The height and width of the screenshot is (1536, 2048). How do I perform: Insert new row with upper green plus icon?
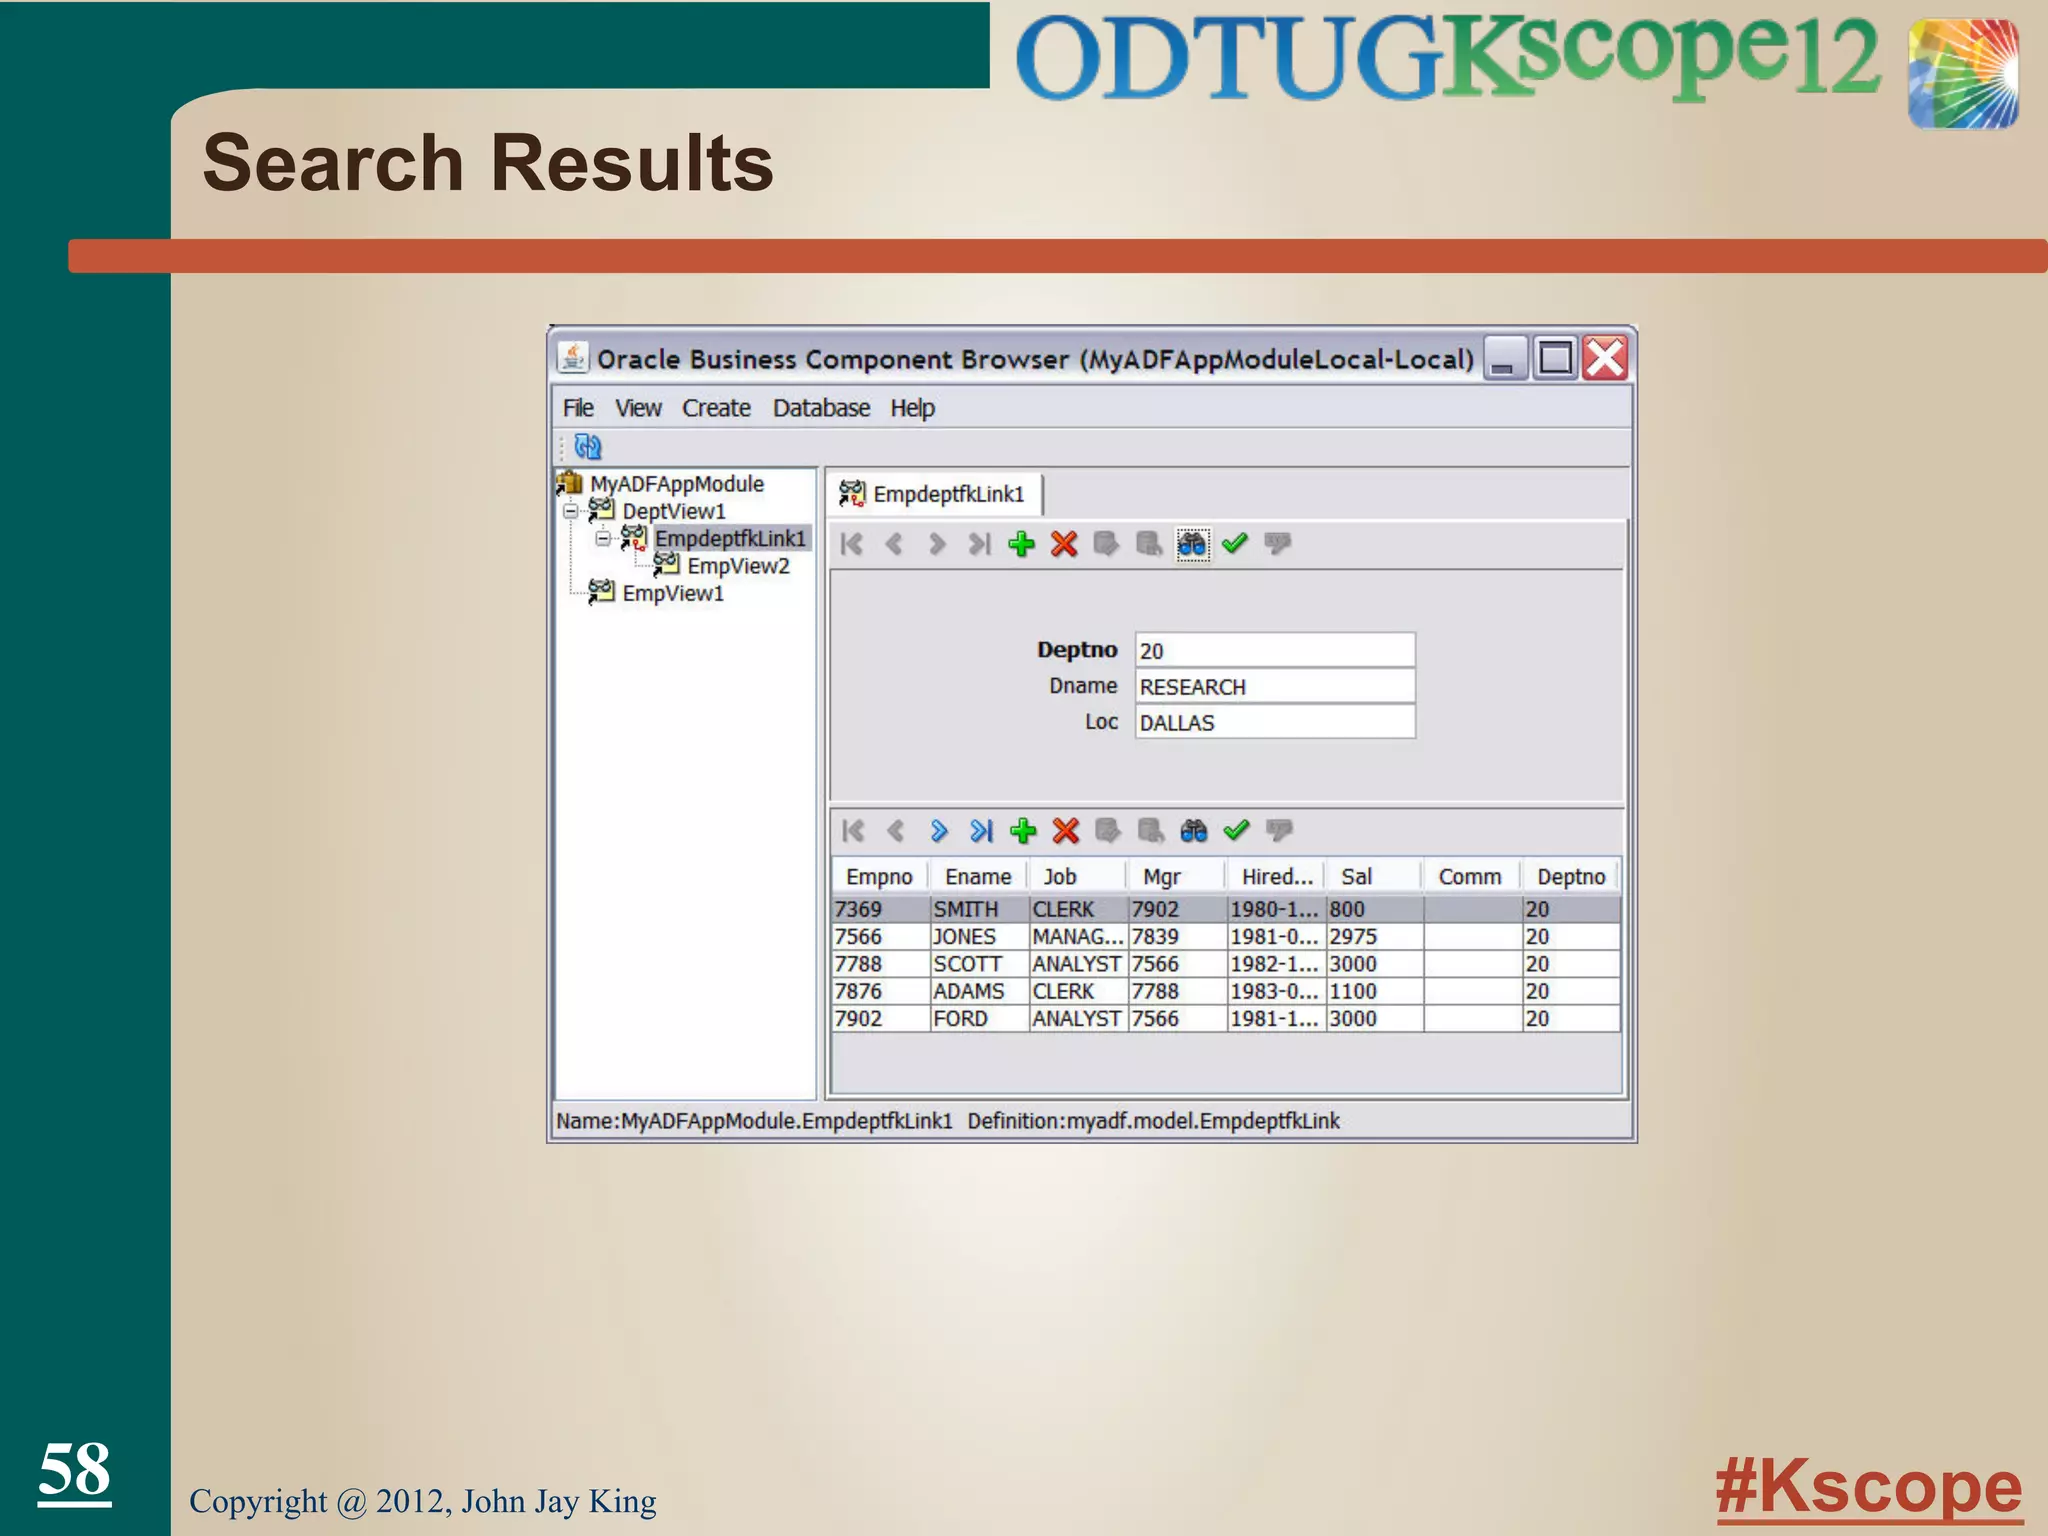pyautogui.click(x=1022, y=544)
